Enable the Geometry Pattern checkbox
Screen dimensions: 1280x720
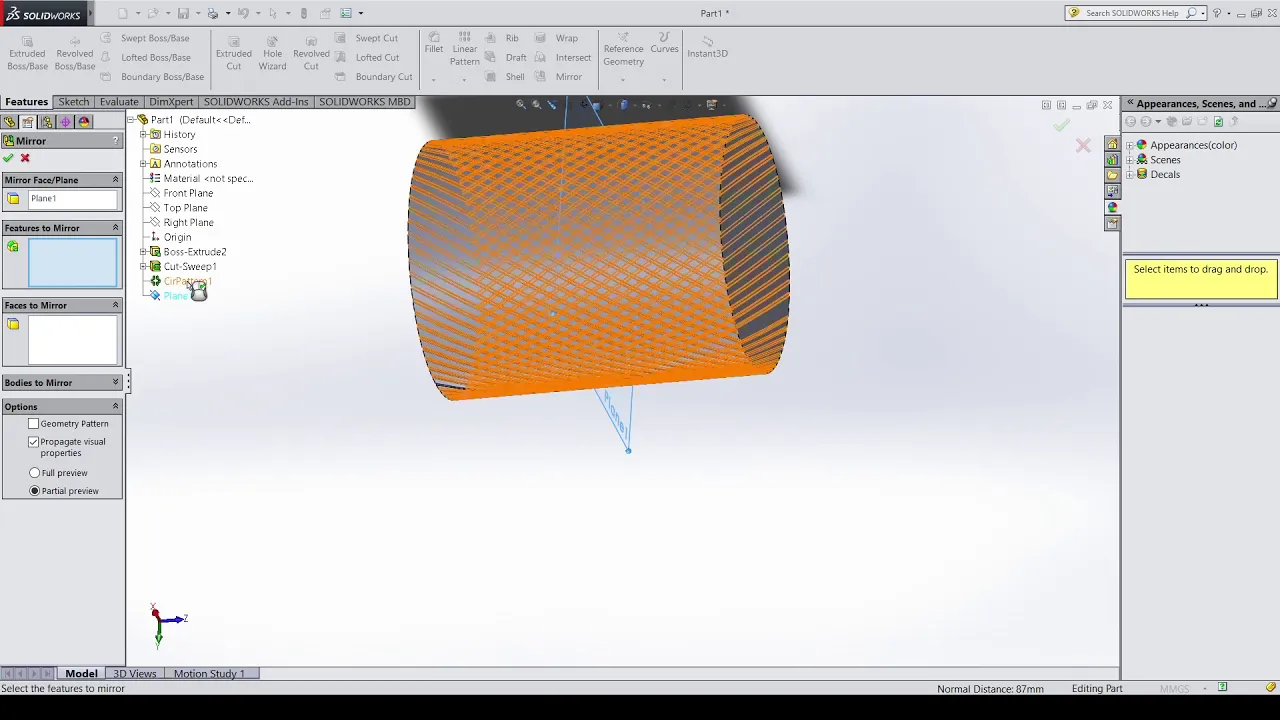[33, 424]
